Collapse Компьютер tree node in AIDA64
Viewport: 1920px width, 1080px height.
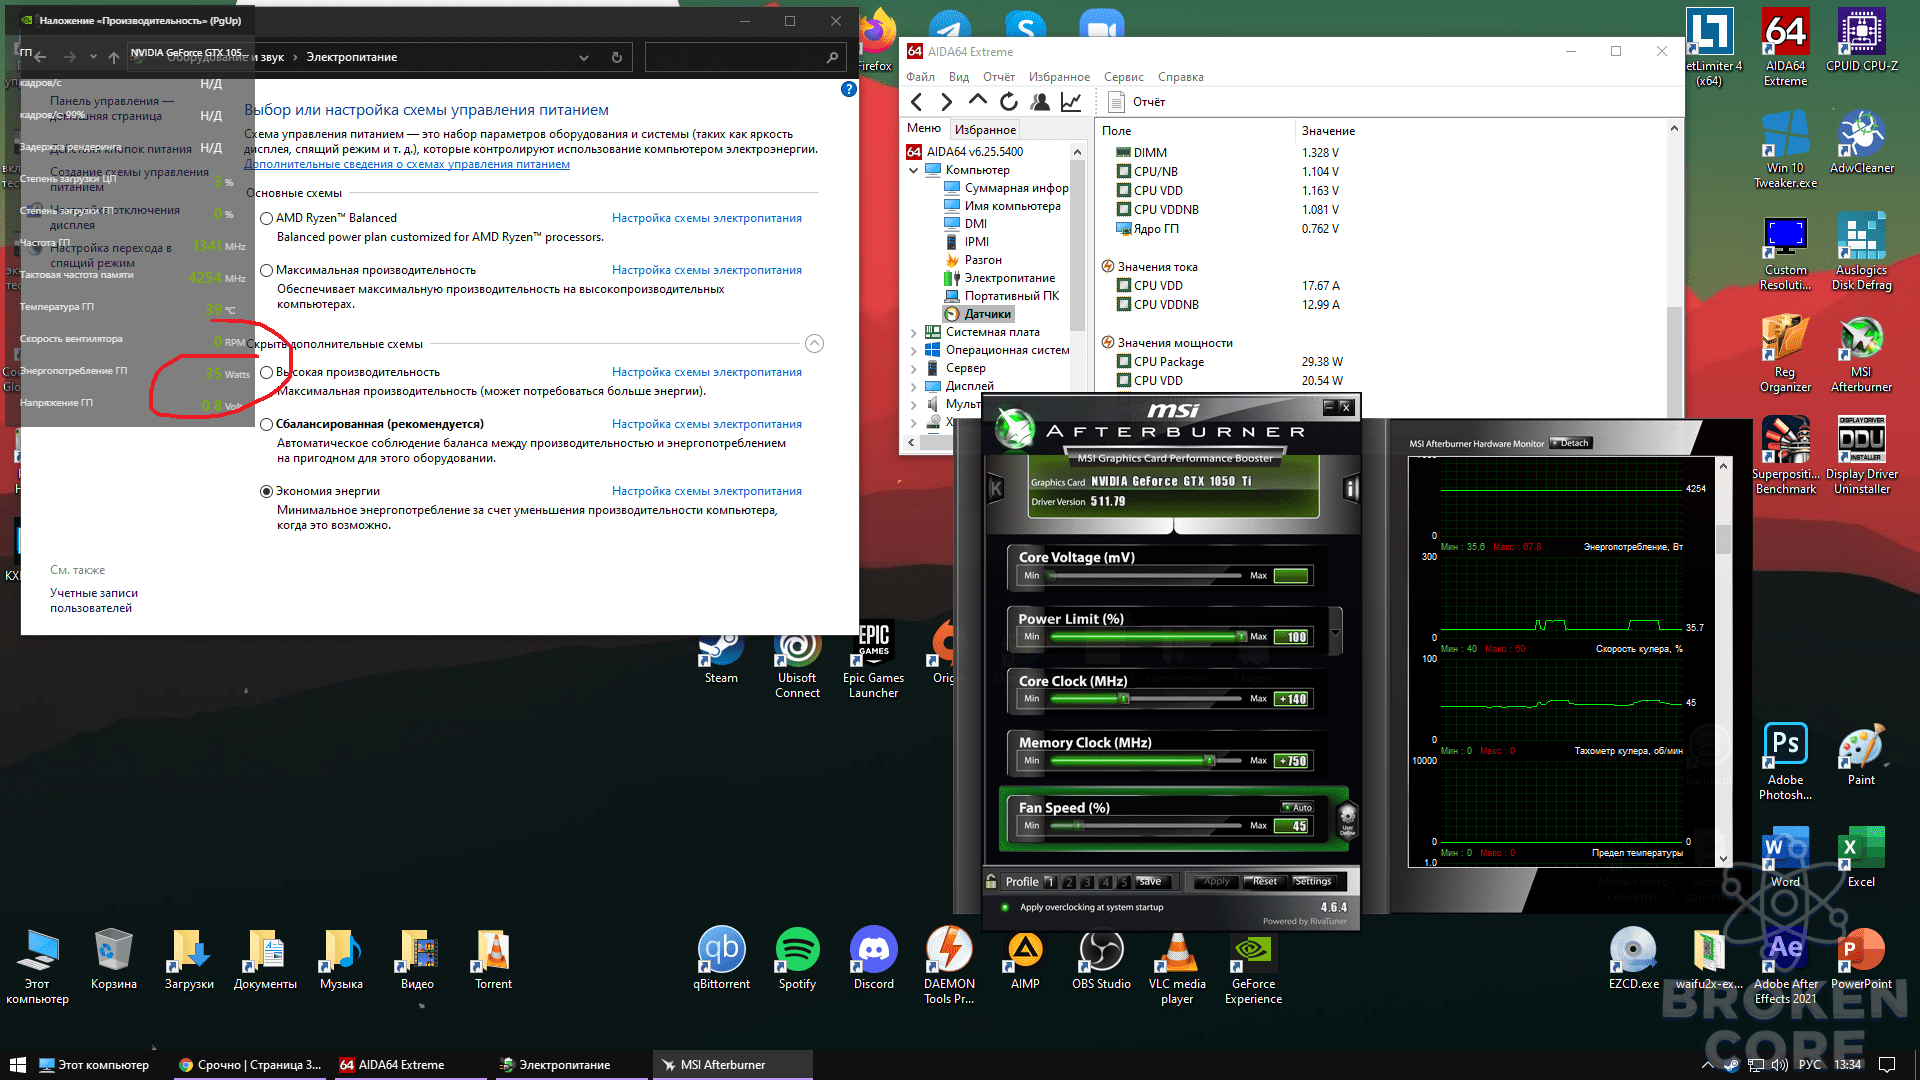pyautogui.click(x=913, y=170)
